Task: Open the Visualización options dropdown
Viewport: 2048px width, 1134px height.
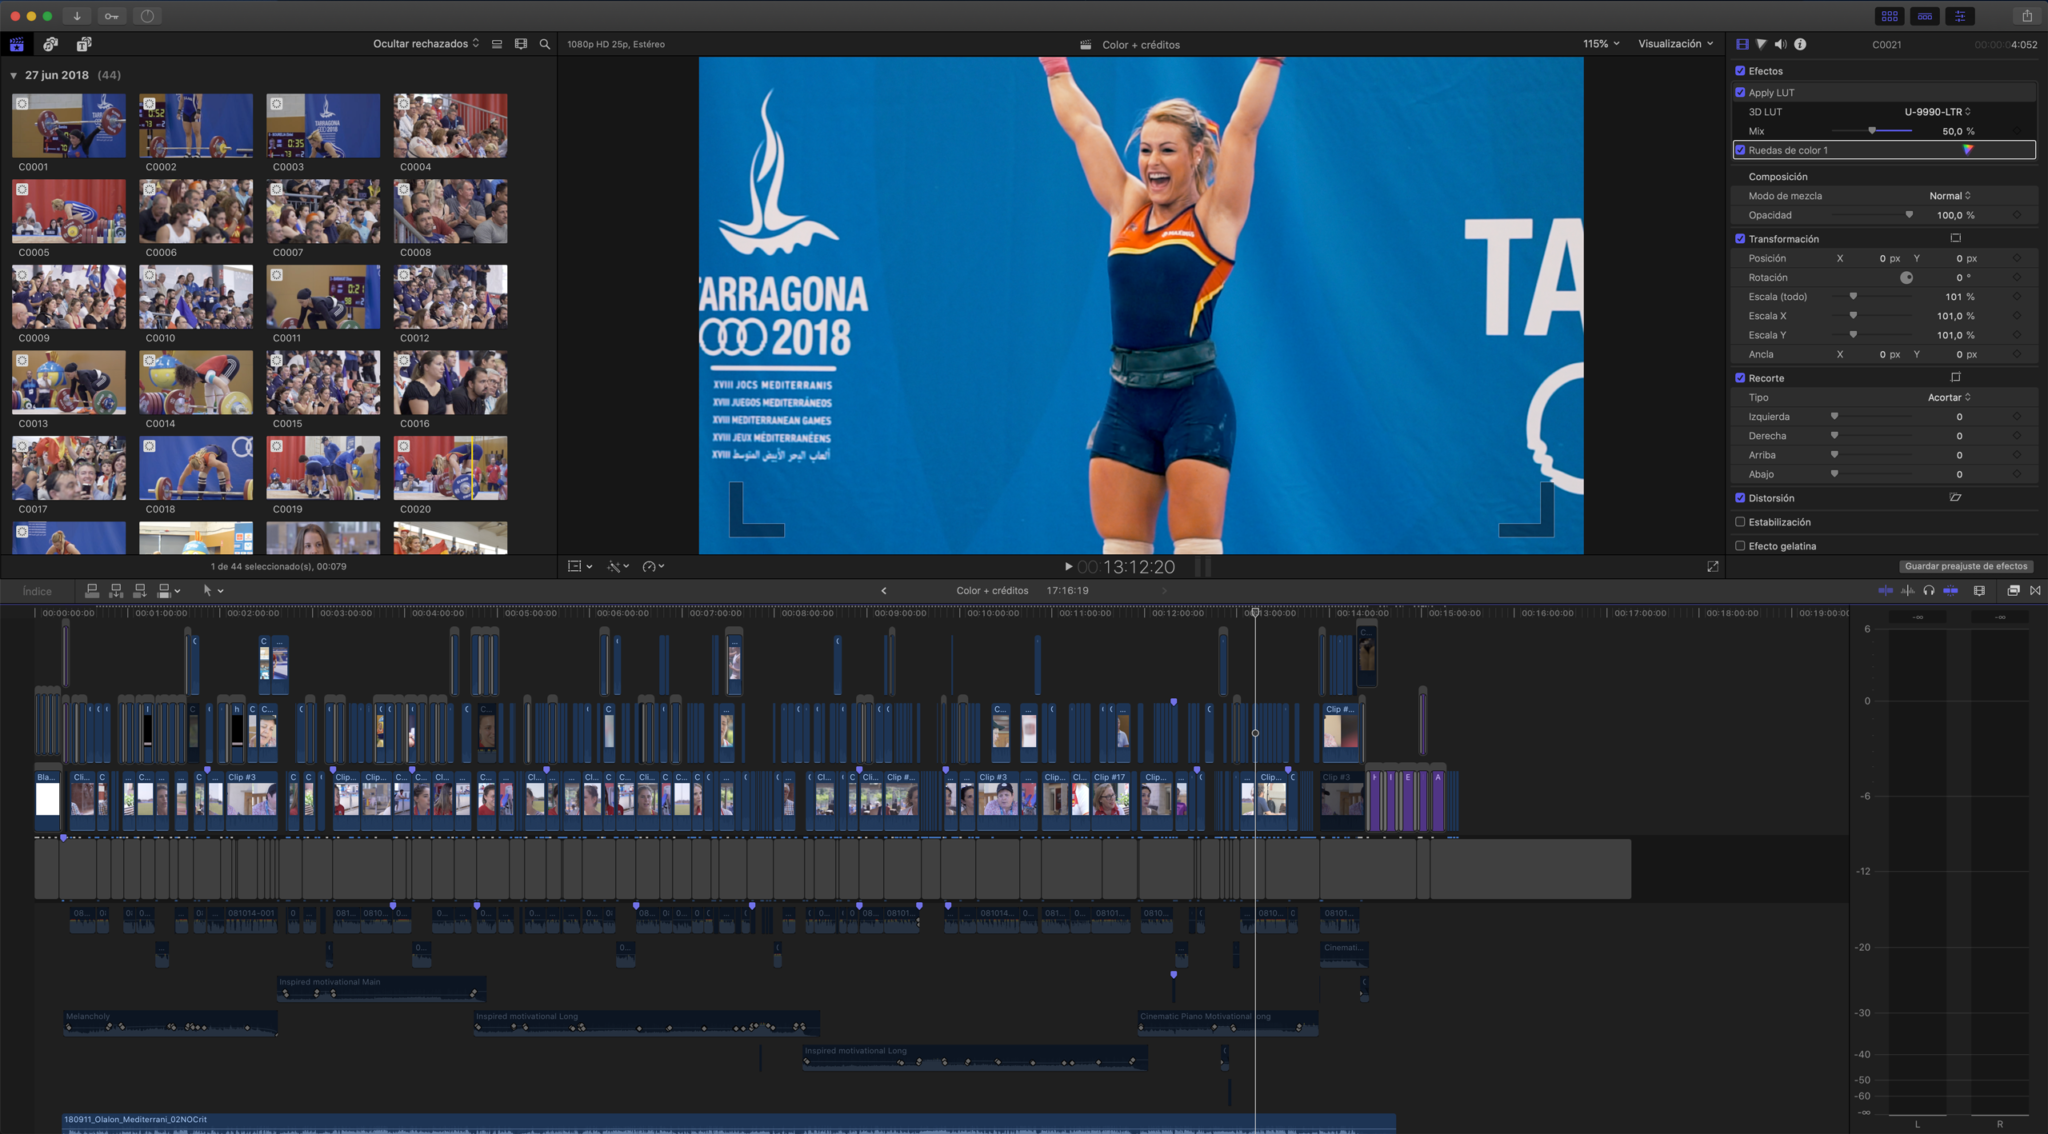Action: (1675, 44)
